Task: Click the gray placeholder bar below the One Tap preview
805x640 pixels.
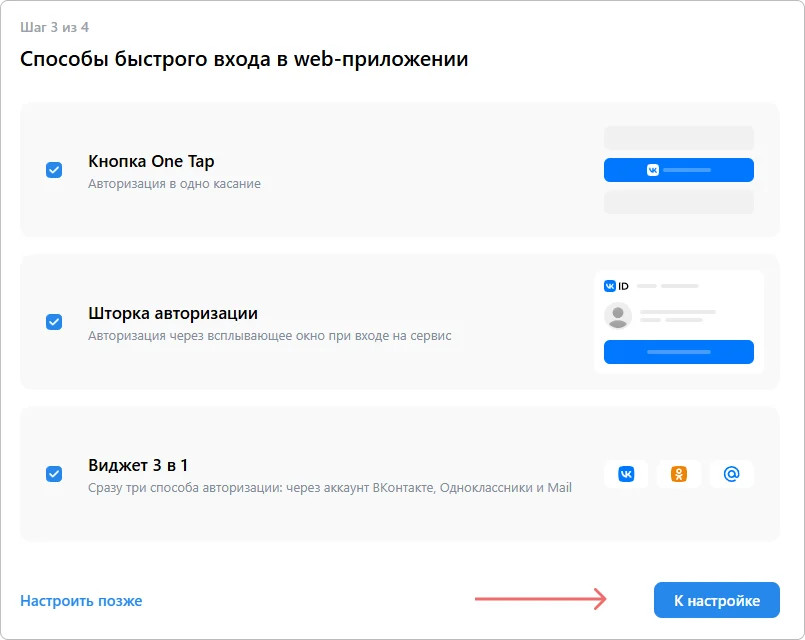Action: (678, 203)
